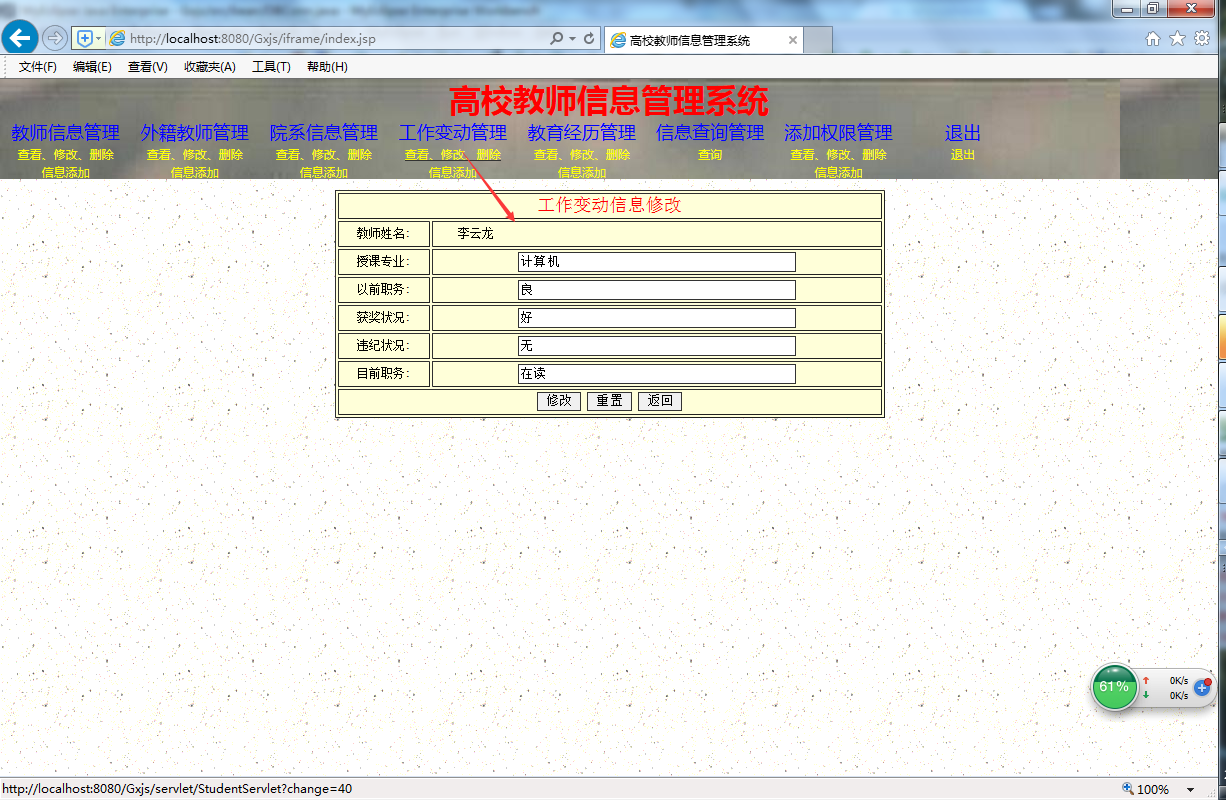Click the 100% zoom level text
Image resolution: width=1226 pixels, height=800 pixels.
pyautogui.click(x=1153, y=790)
